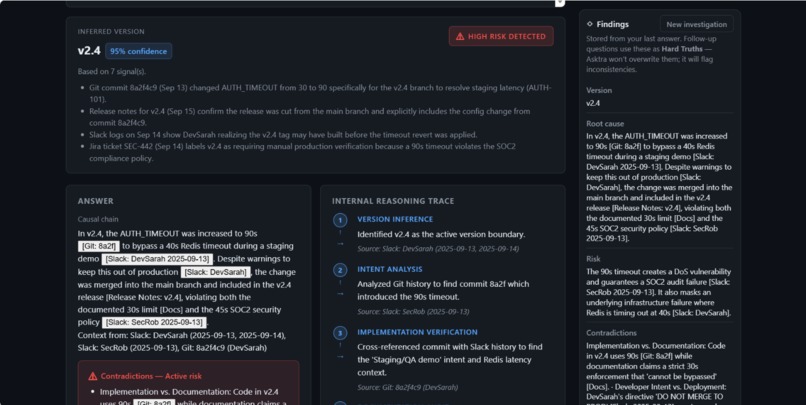Open the VERSION INFERENCE step heading

tap(395, 219)
